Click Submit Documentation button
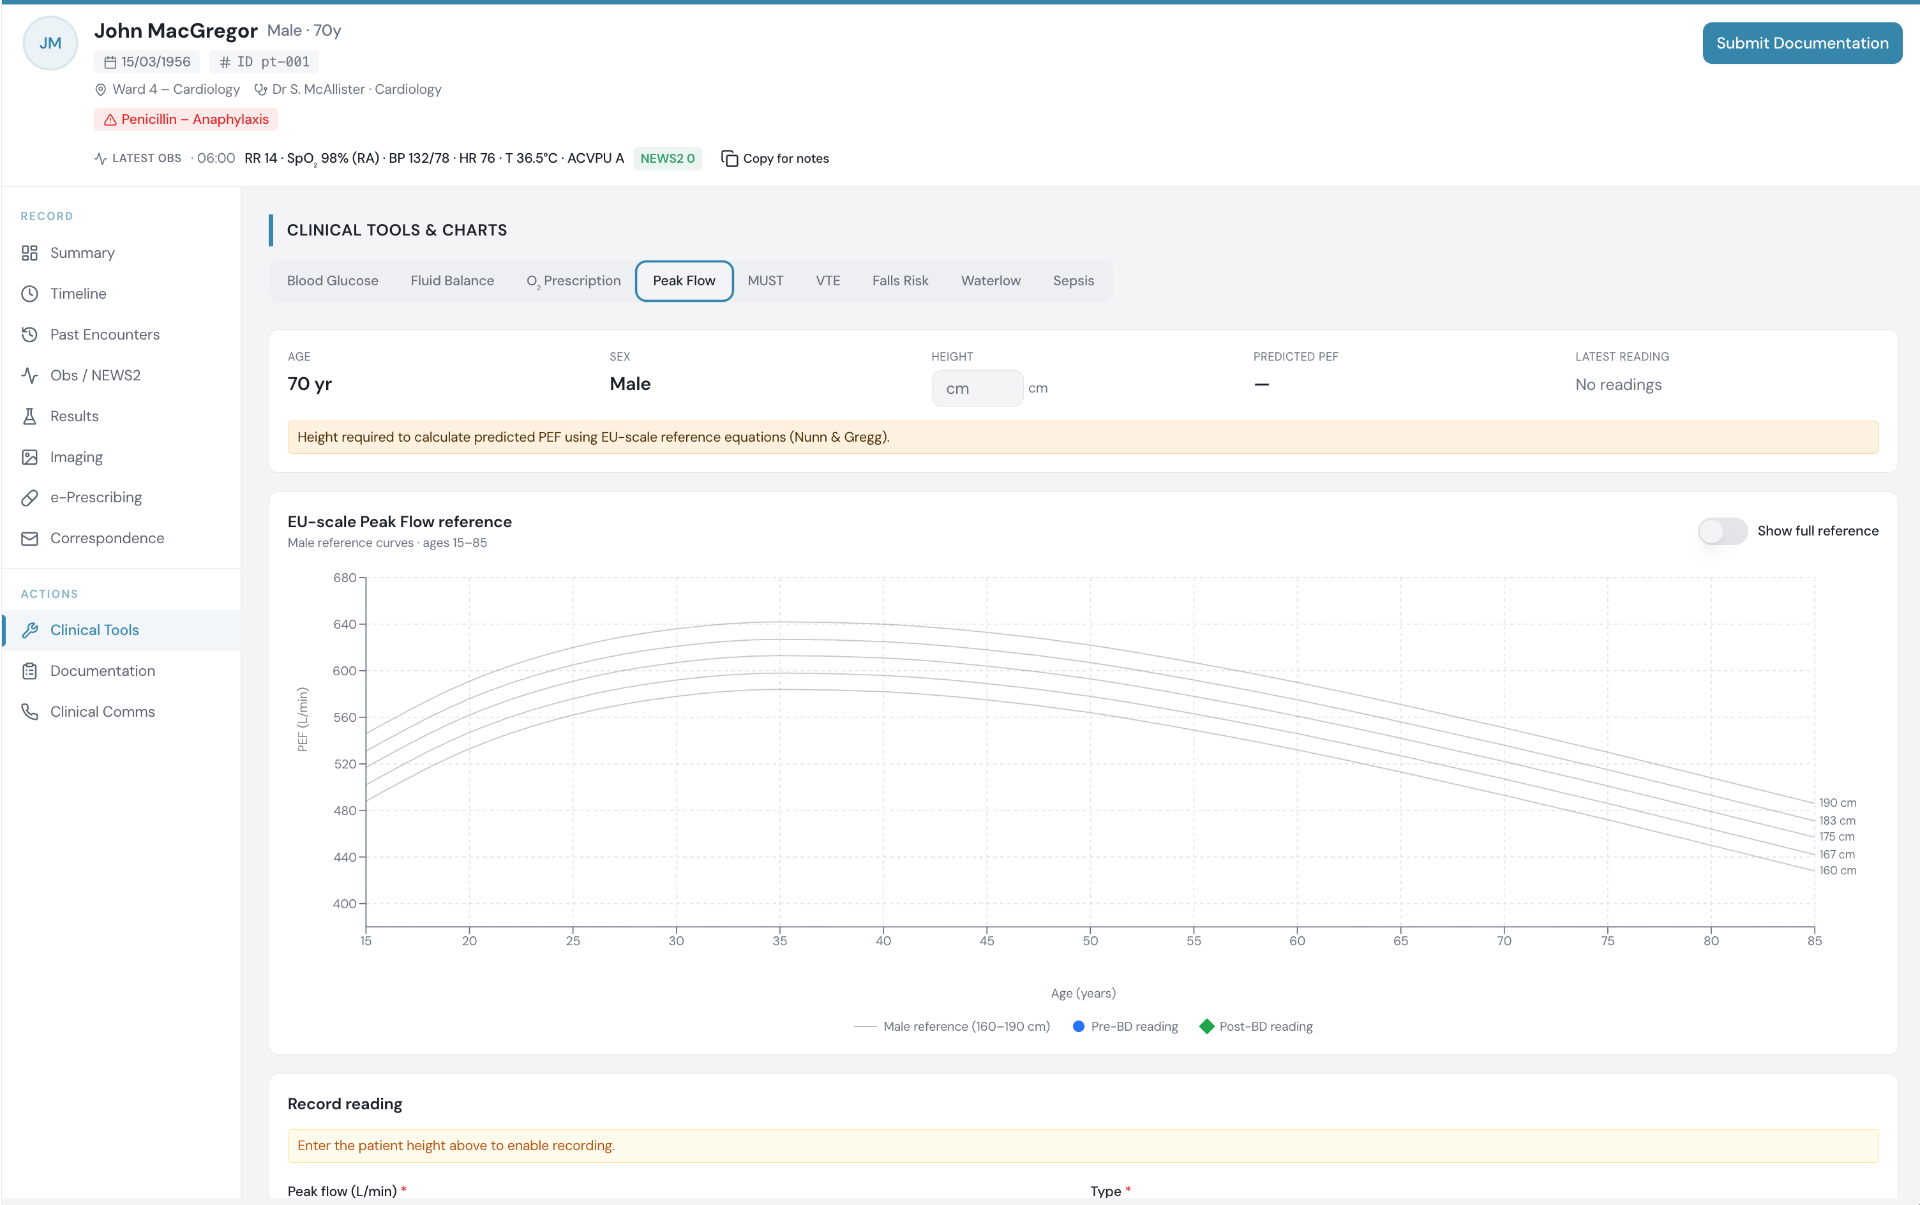Screen dimensions: 1920x1205 (1802, 43)
